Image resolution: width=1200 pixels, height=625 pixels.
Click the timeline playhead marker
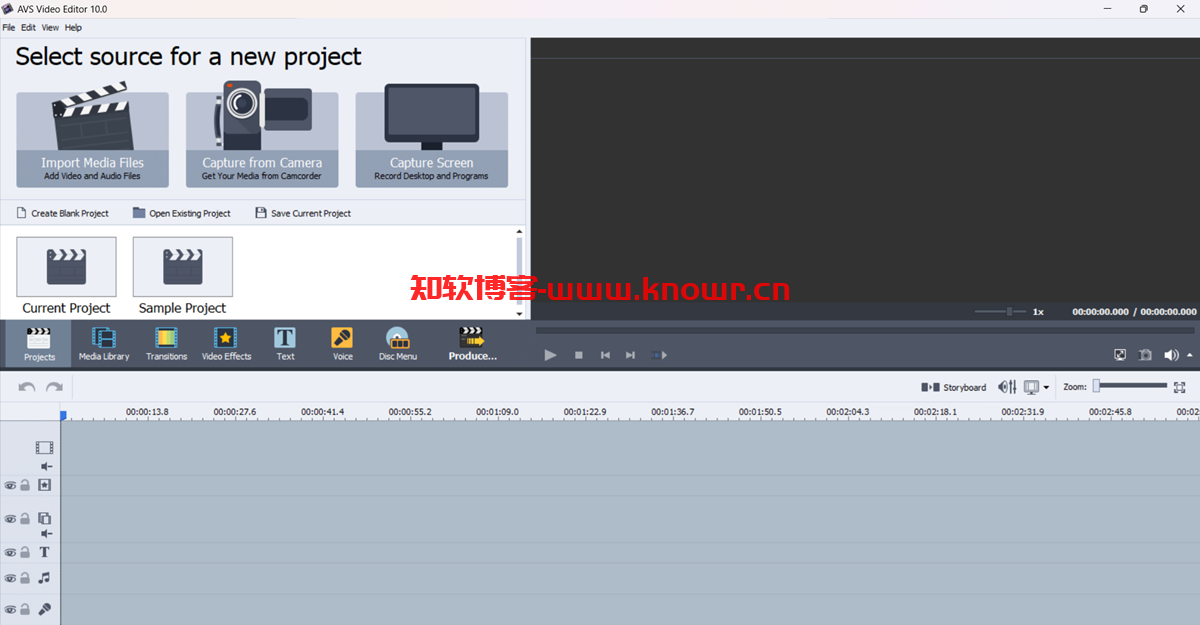pyautogui.click(x=63, y=415)
